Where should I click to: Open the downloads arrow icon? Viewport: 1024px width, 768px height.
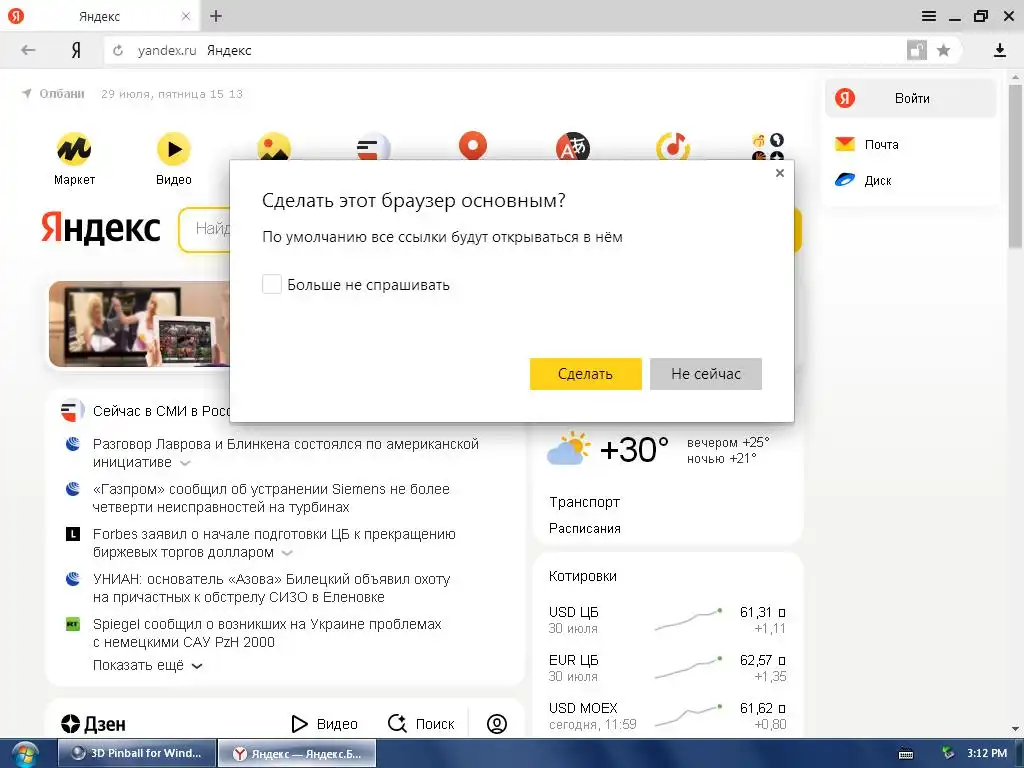tap(999, 50)
